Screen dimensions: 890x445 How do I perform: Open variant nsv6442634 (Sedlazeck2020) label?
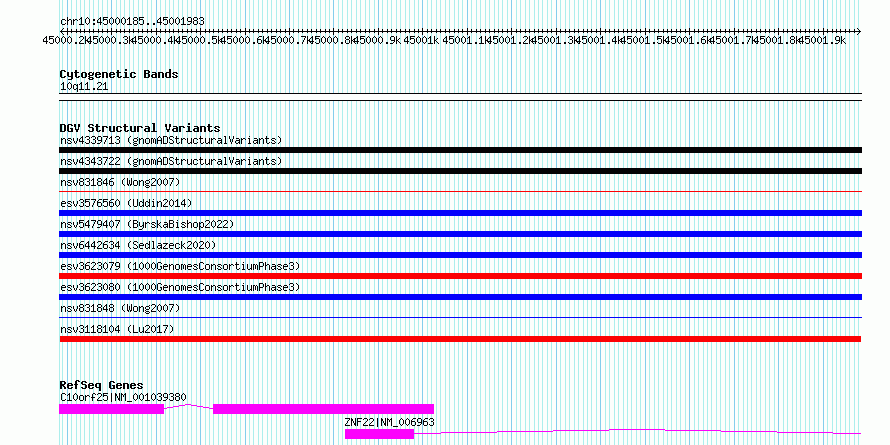tap(138, 245)
